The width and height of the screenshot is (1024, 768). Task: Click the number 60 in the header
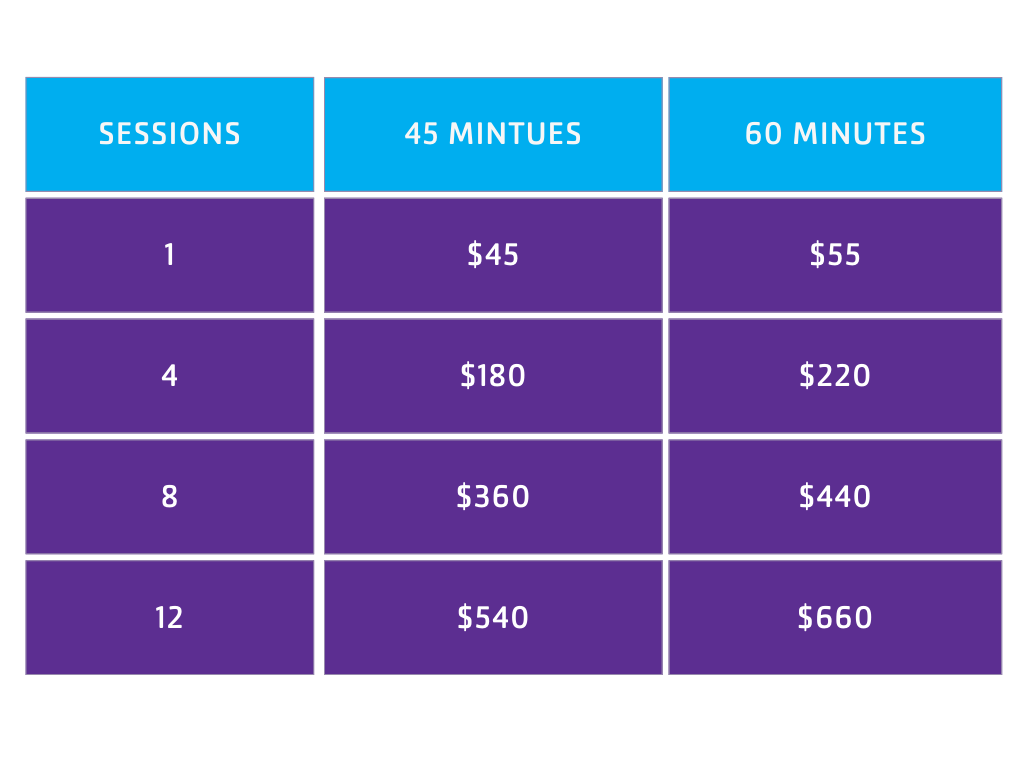(763, 134)
